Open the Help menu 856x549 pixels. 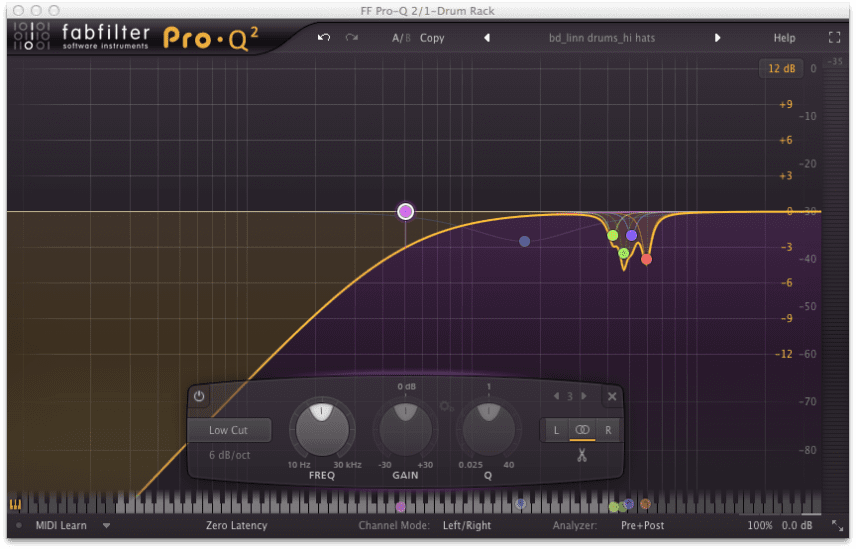784,38
